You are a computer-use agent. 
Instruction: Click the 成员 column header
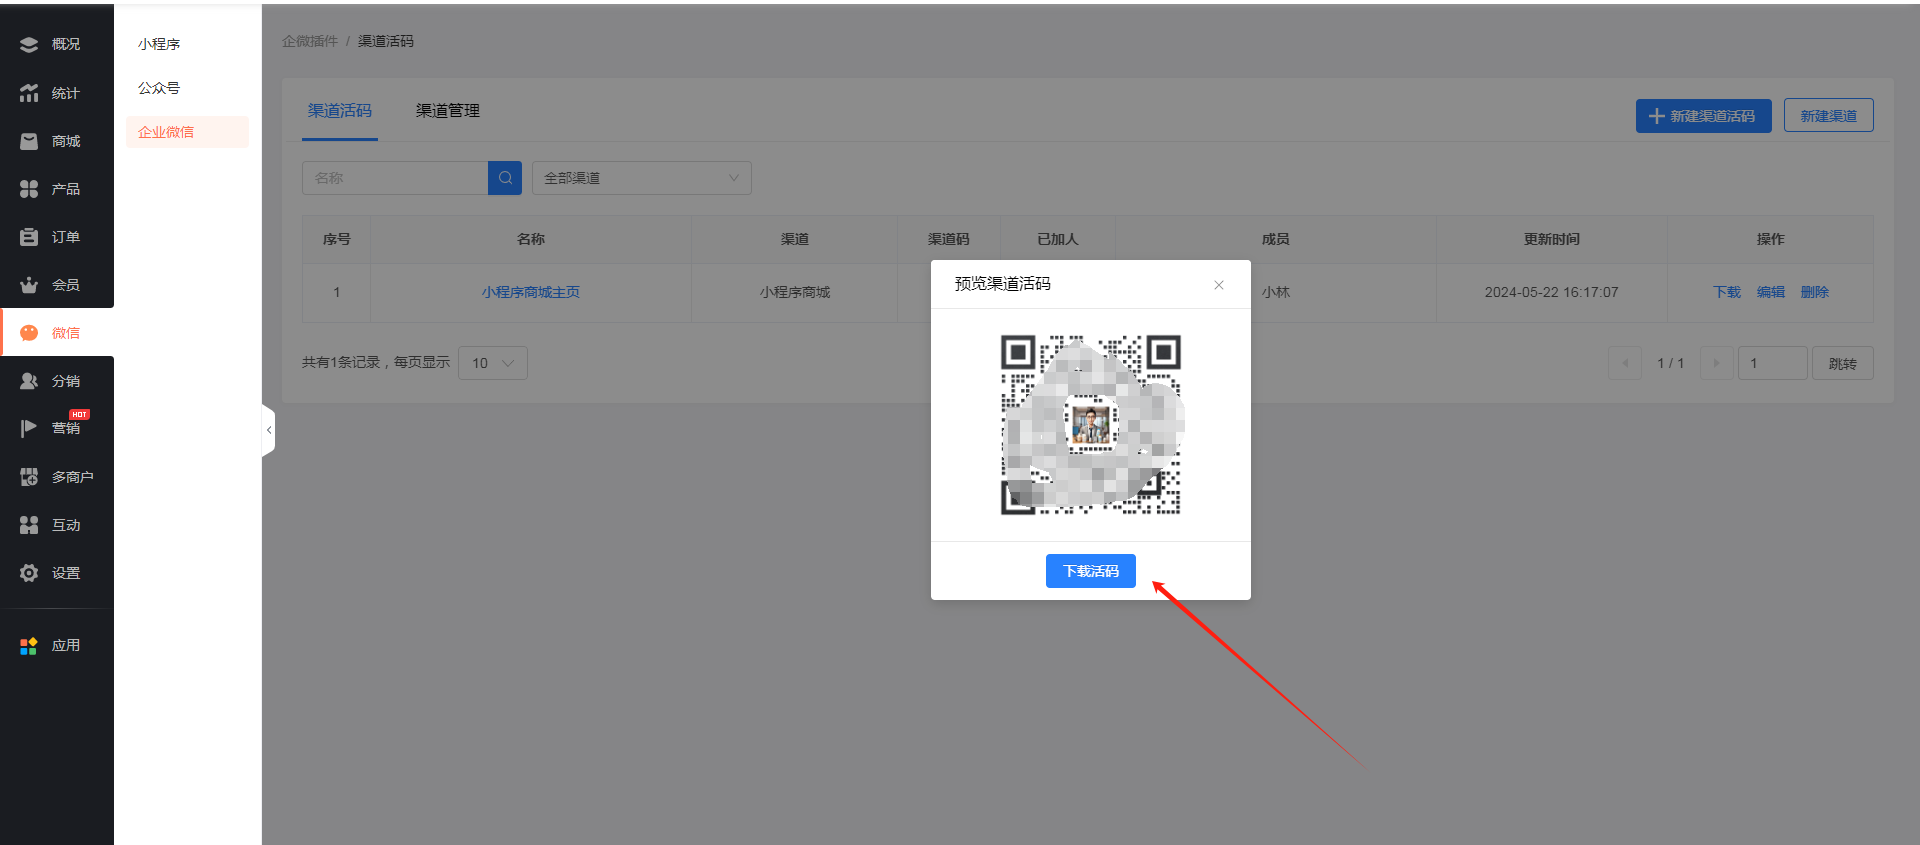[1276, 239]
